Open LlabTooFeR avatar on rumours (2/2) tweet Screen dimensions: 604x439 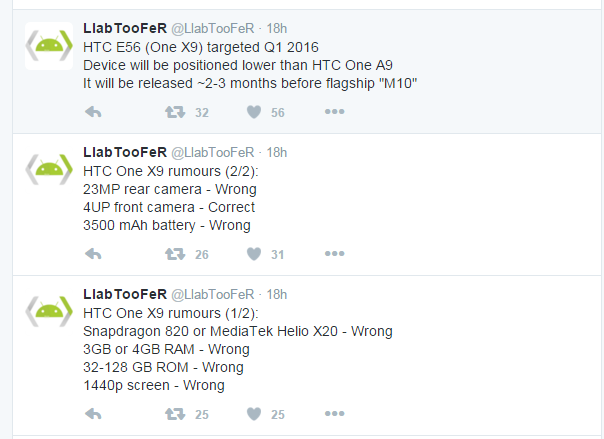tap(49, 170)
